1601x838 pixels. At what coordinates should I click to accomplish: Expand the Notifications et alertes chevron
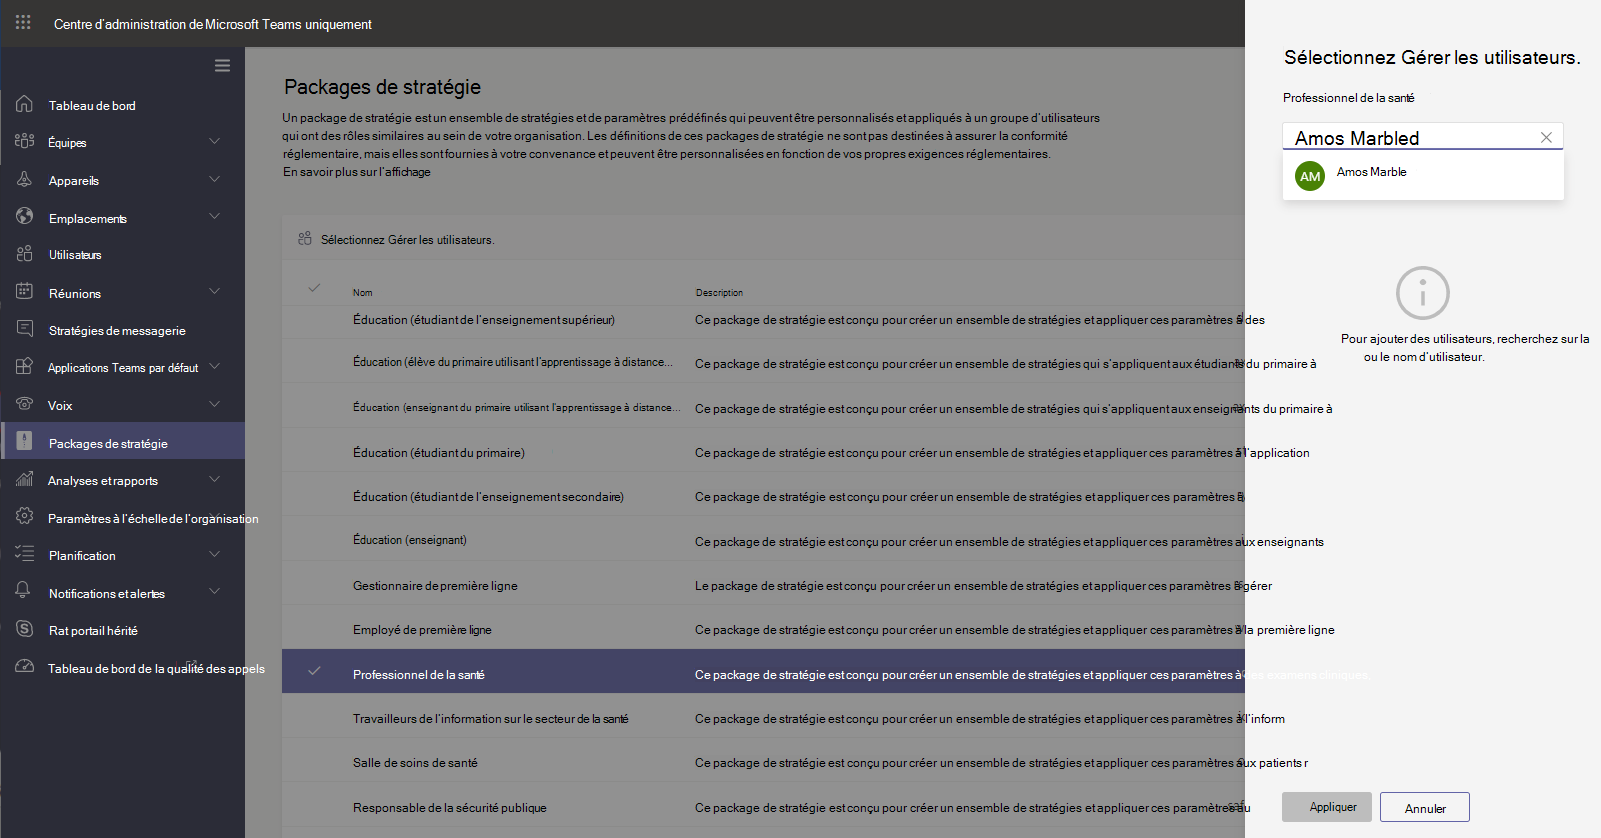(214, 591)
